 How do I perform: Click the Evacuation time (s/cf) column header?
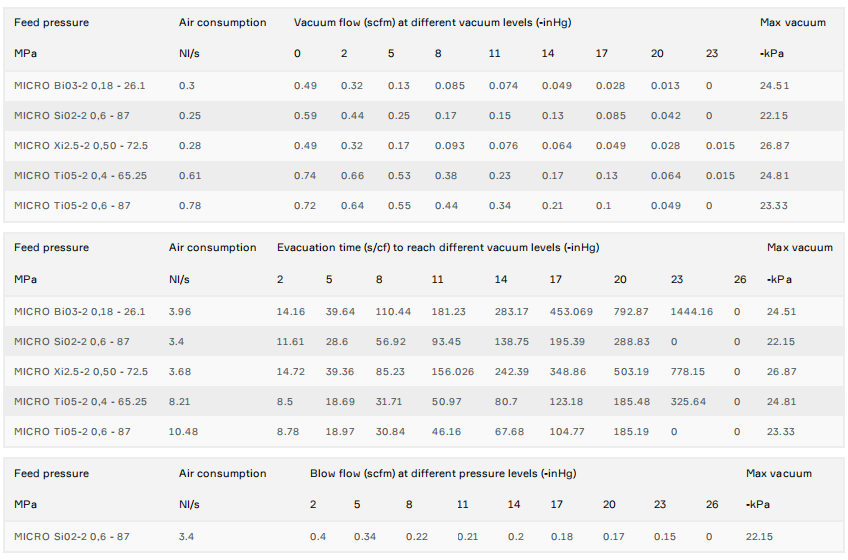438,247
